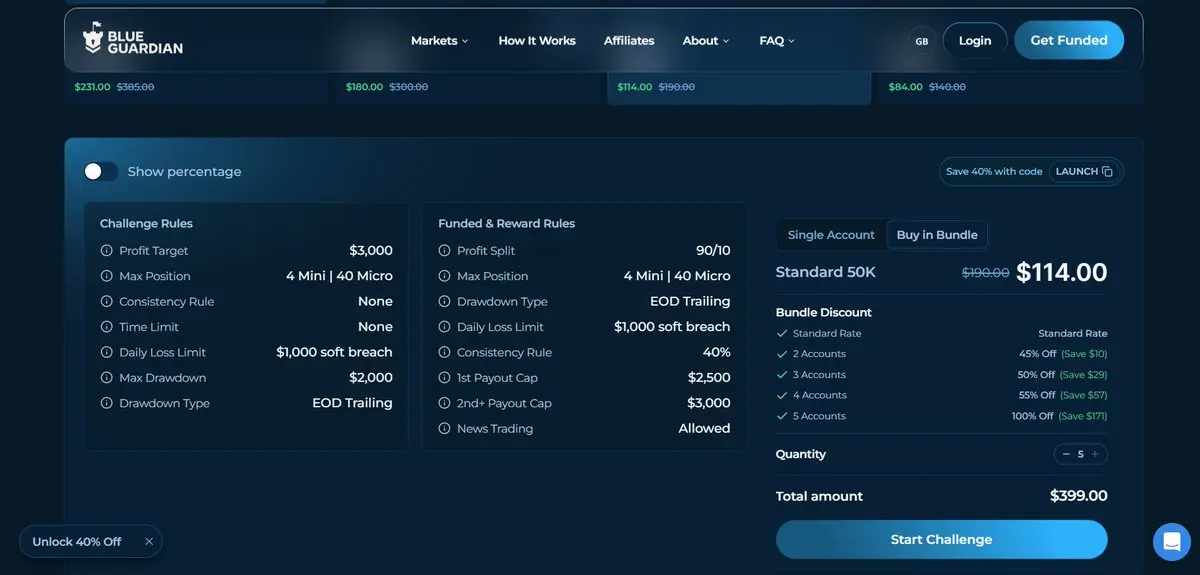Select the Single Account option
Image resolution: width=1200 pixels, height=575 pixels.
[831, 235]
